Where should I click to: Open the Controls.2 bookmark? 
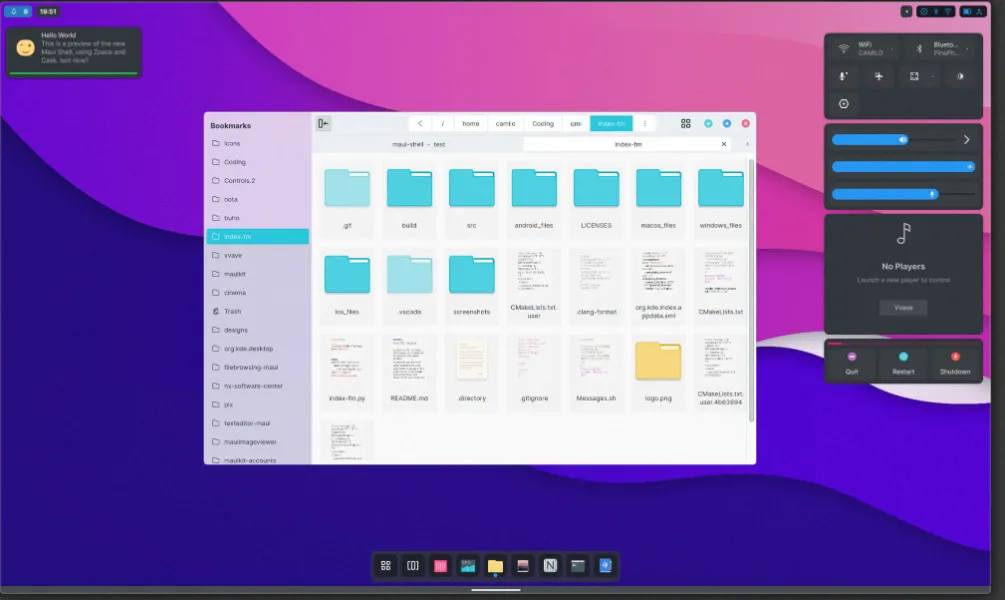pyautogui.click(x=258, y=181)
